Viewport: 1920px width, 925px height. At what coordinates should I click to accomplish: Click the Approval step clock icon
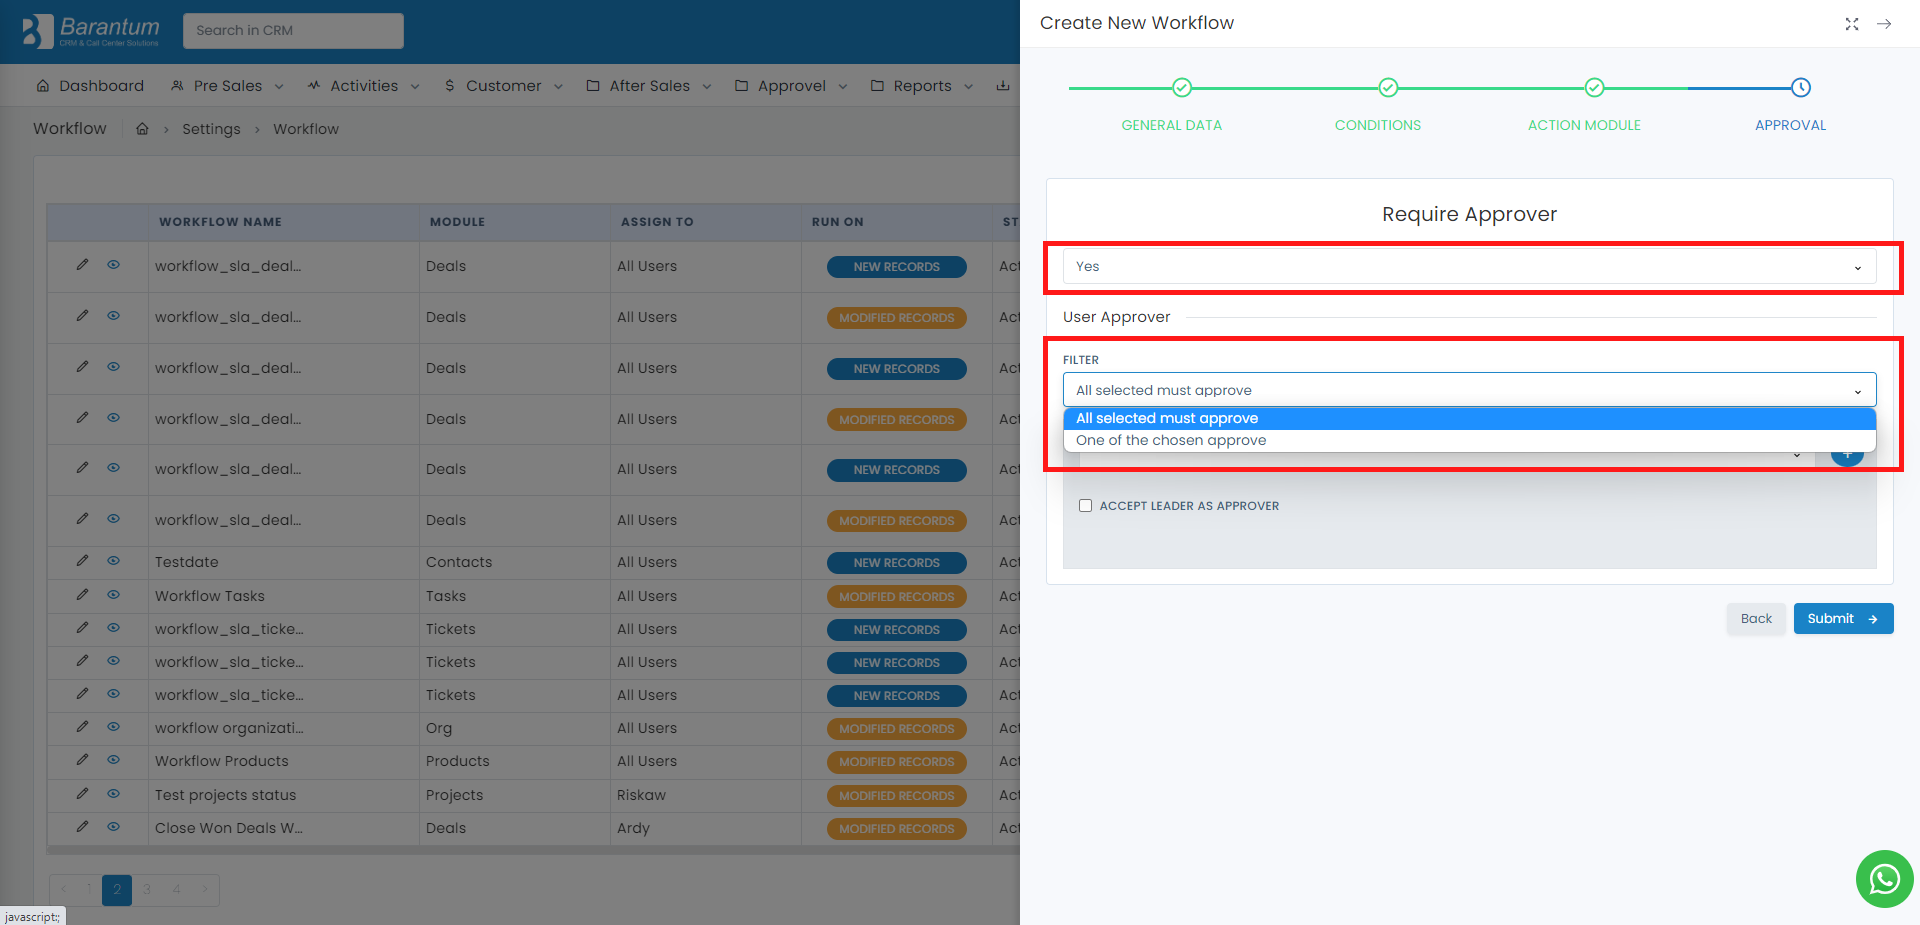[x=1800, y=88]
